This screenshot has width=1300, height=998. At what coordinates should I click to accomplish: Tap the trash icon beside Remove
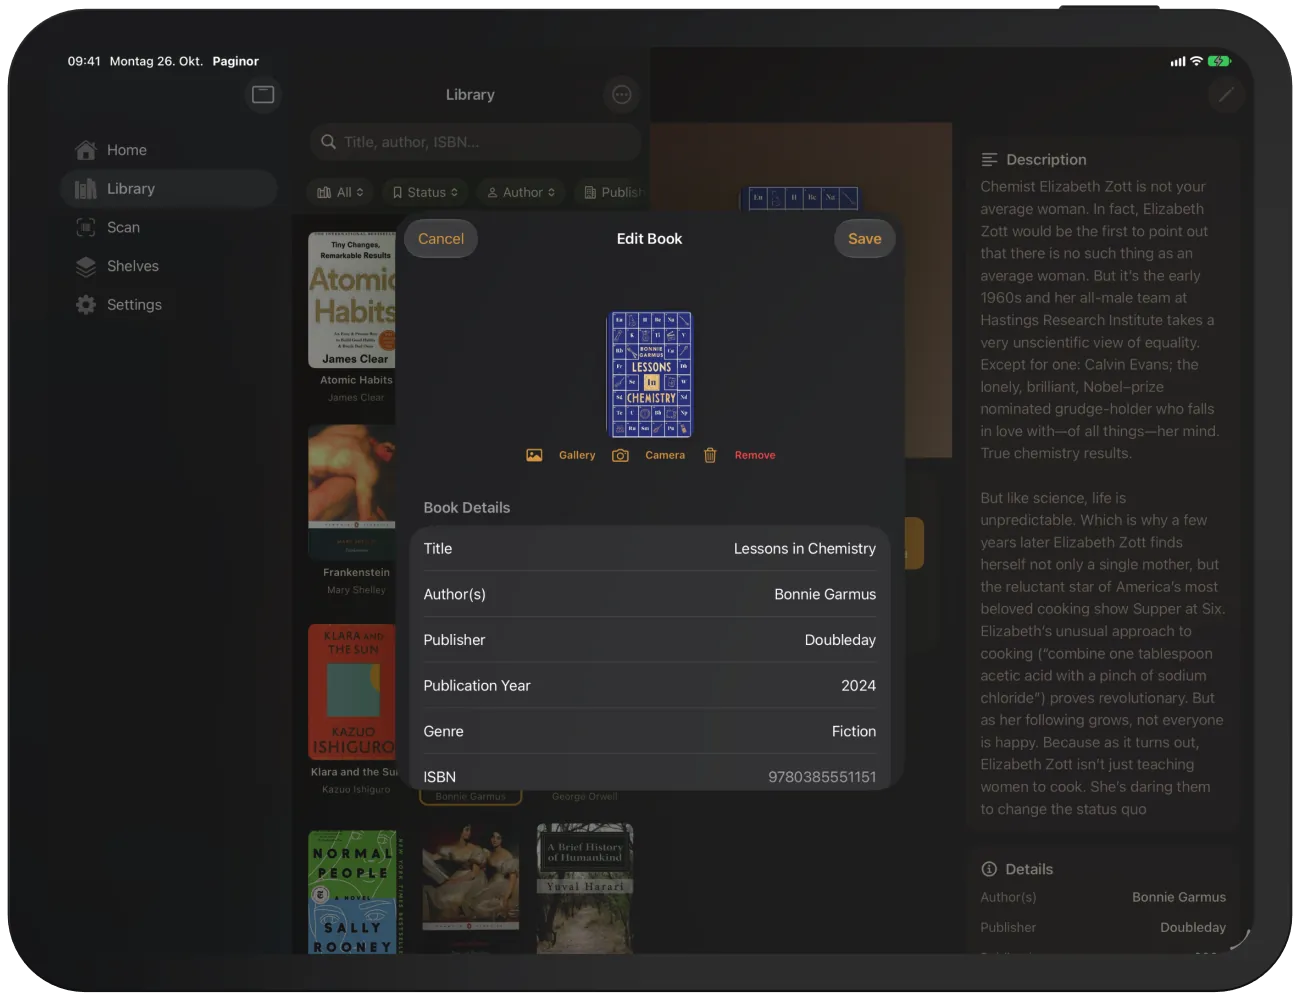point(710,455)
